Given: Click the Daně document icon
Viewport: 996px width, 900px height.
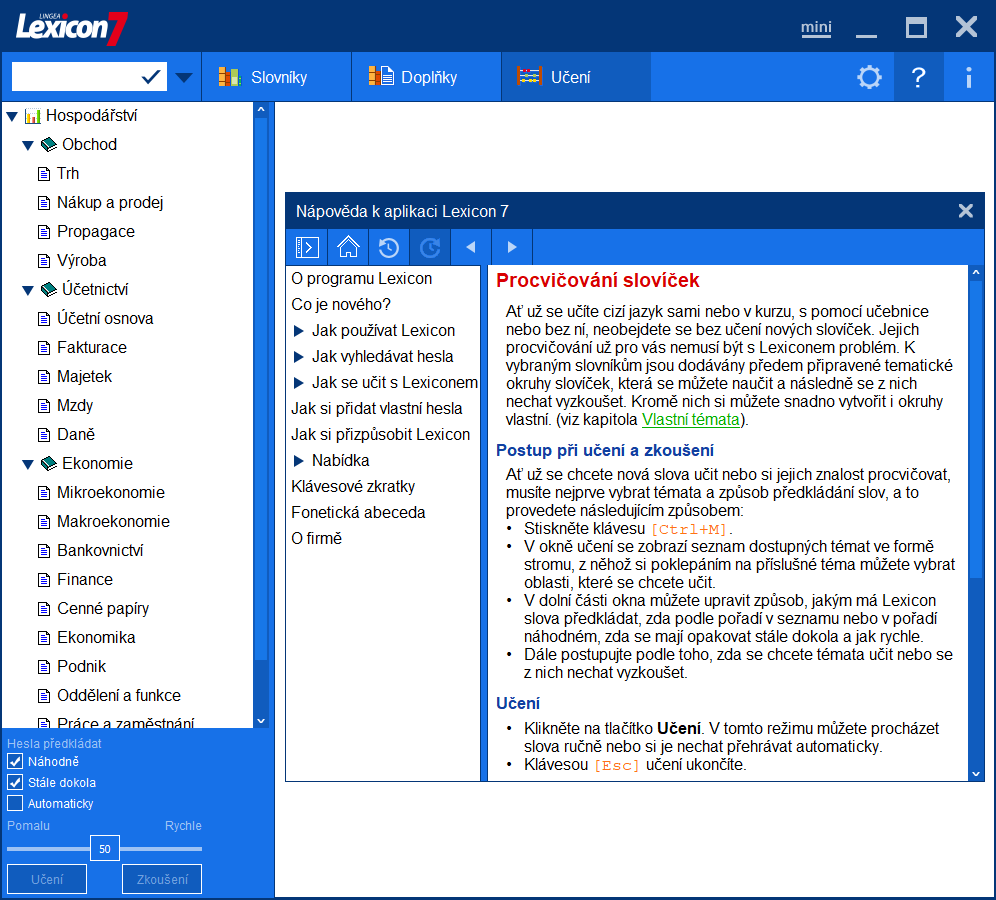Looking at the screenshot, I should 44,435.
